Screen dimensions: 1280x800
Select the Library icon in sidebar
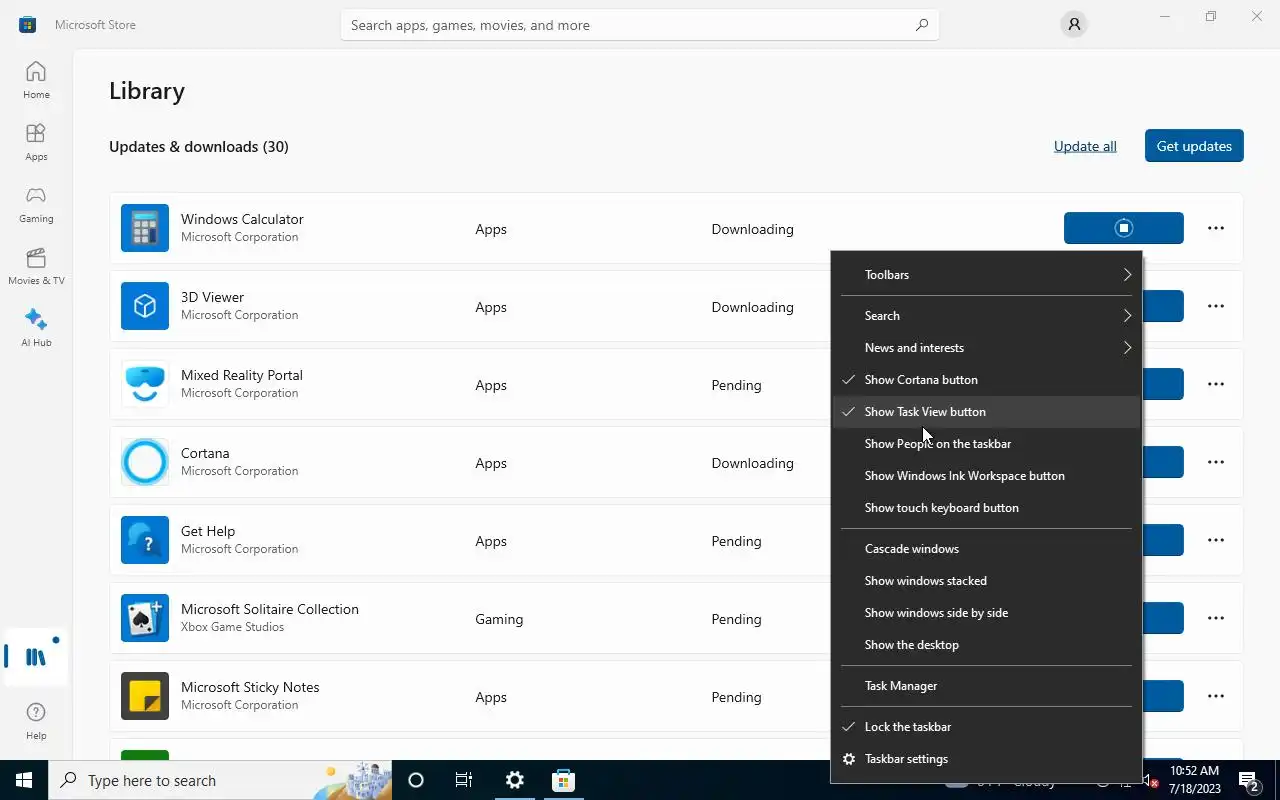click(36, 657)
